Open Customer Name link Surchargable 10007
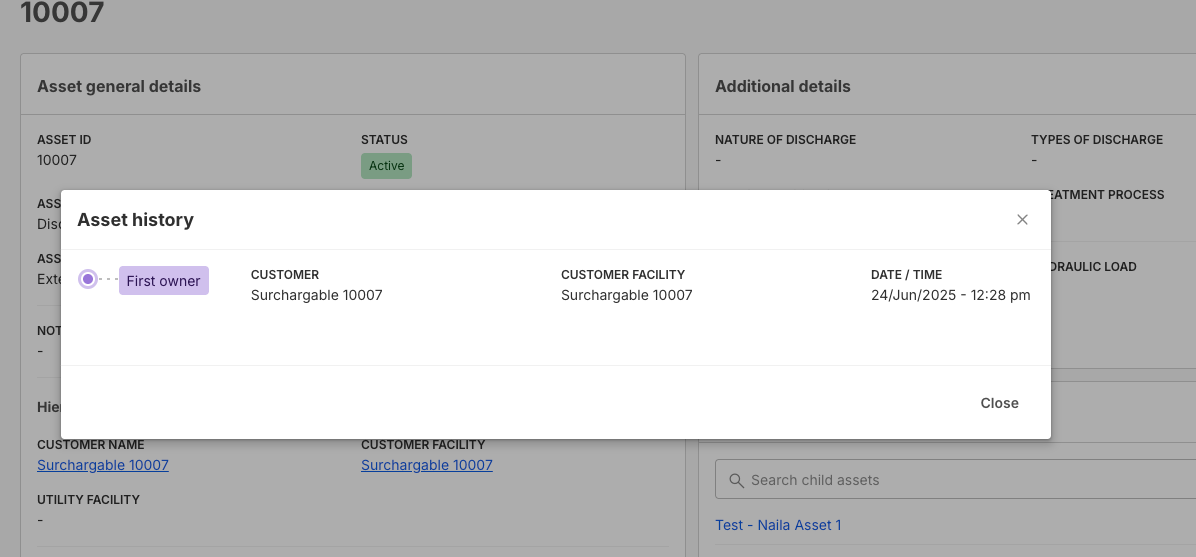The image size is (1196, 557). pyautogui.click(x=103, y=465)
